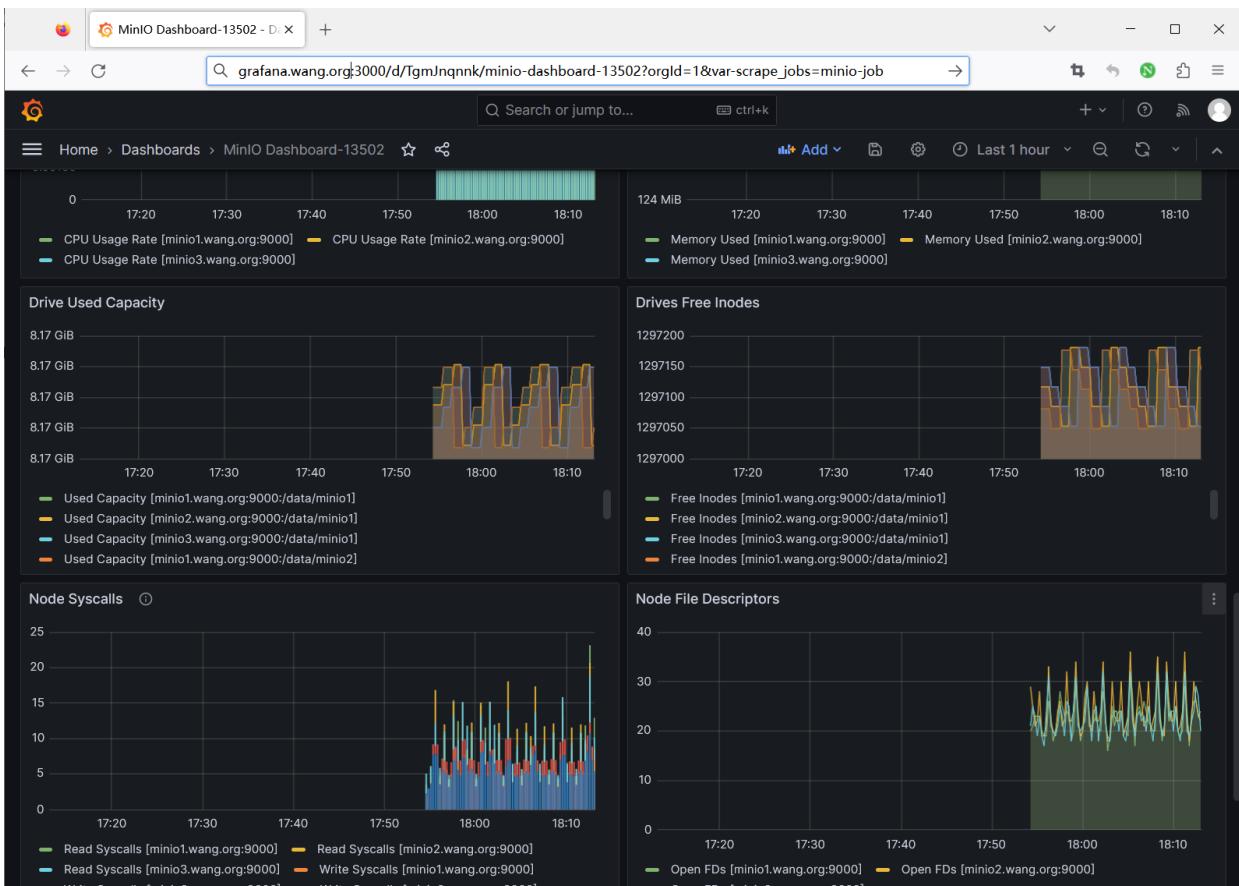Click Search or jump to box
Screen dimensions: 1239x886
coord(626,110)
